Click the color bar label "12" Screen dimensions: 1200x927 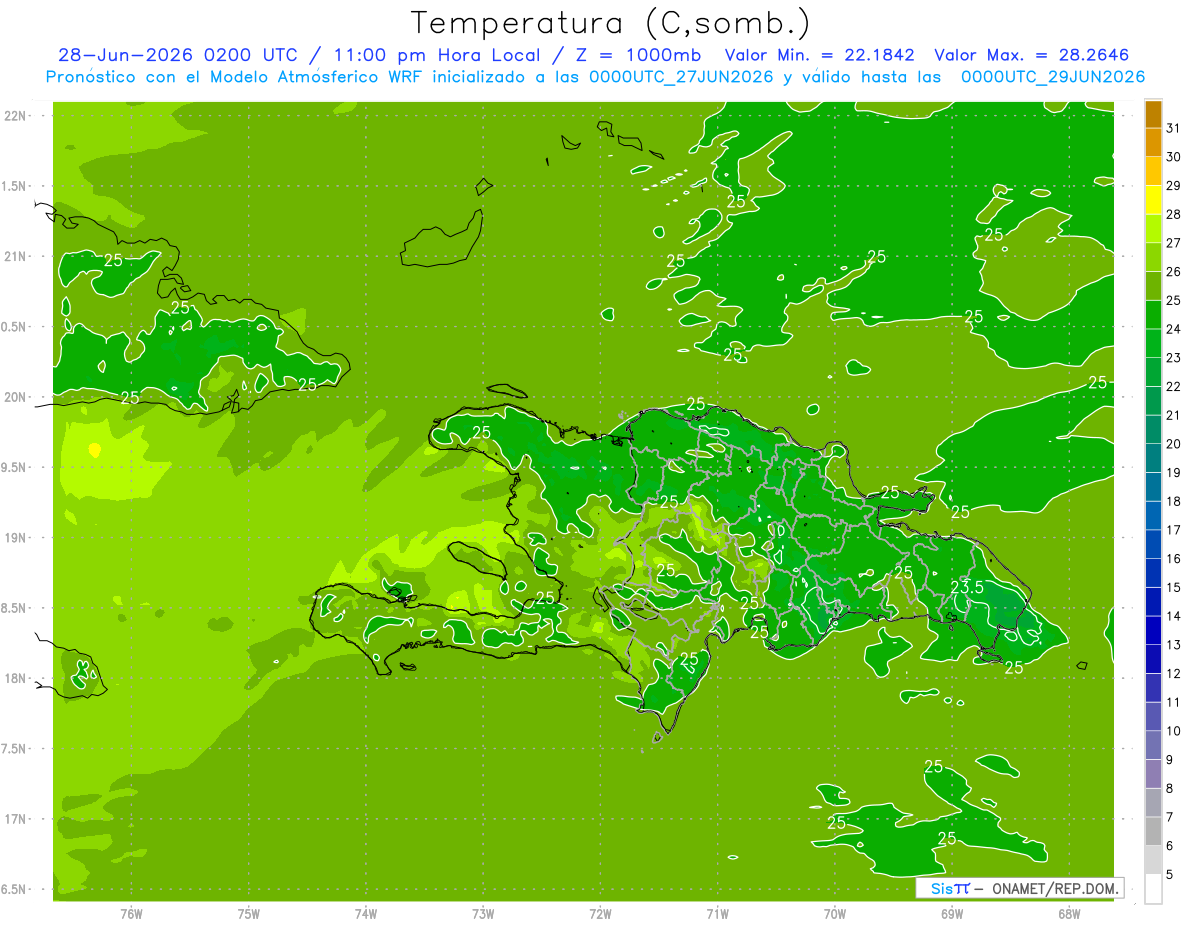click(1173, 673)
